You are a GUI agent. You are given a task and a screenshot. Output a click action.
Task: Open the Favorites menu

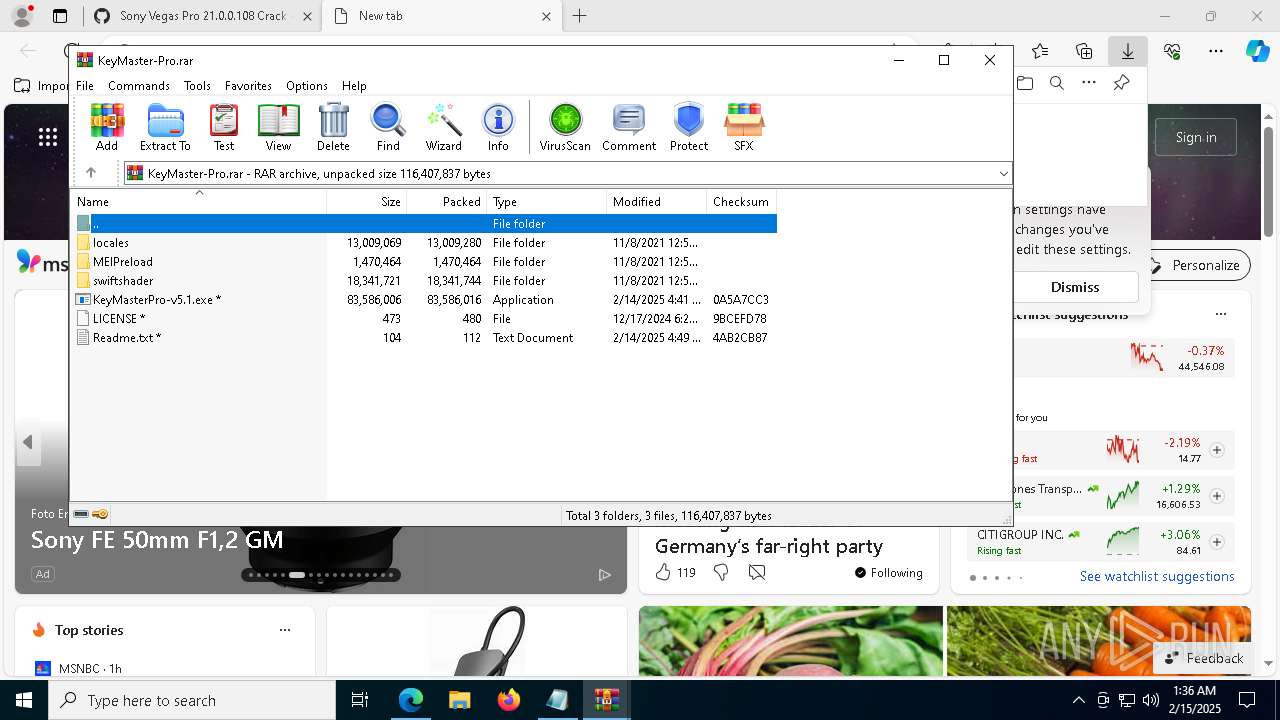point(248,86)
